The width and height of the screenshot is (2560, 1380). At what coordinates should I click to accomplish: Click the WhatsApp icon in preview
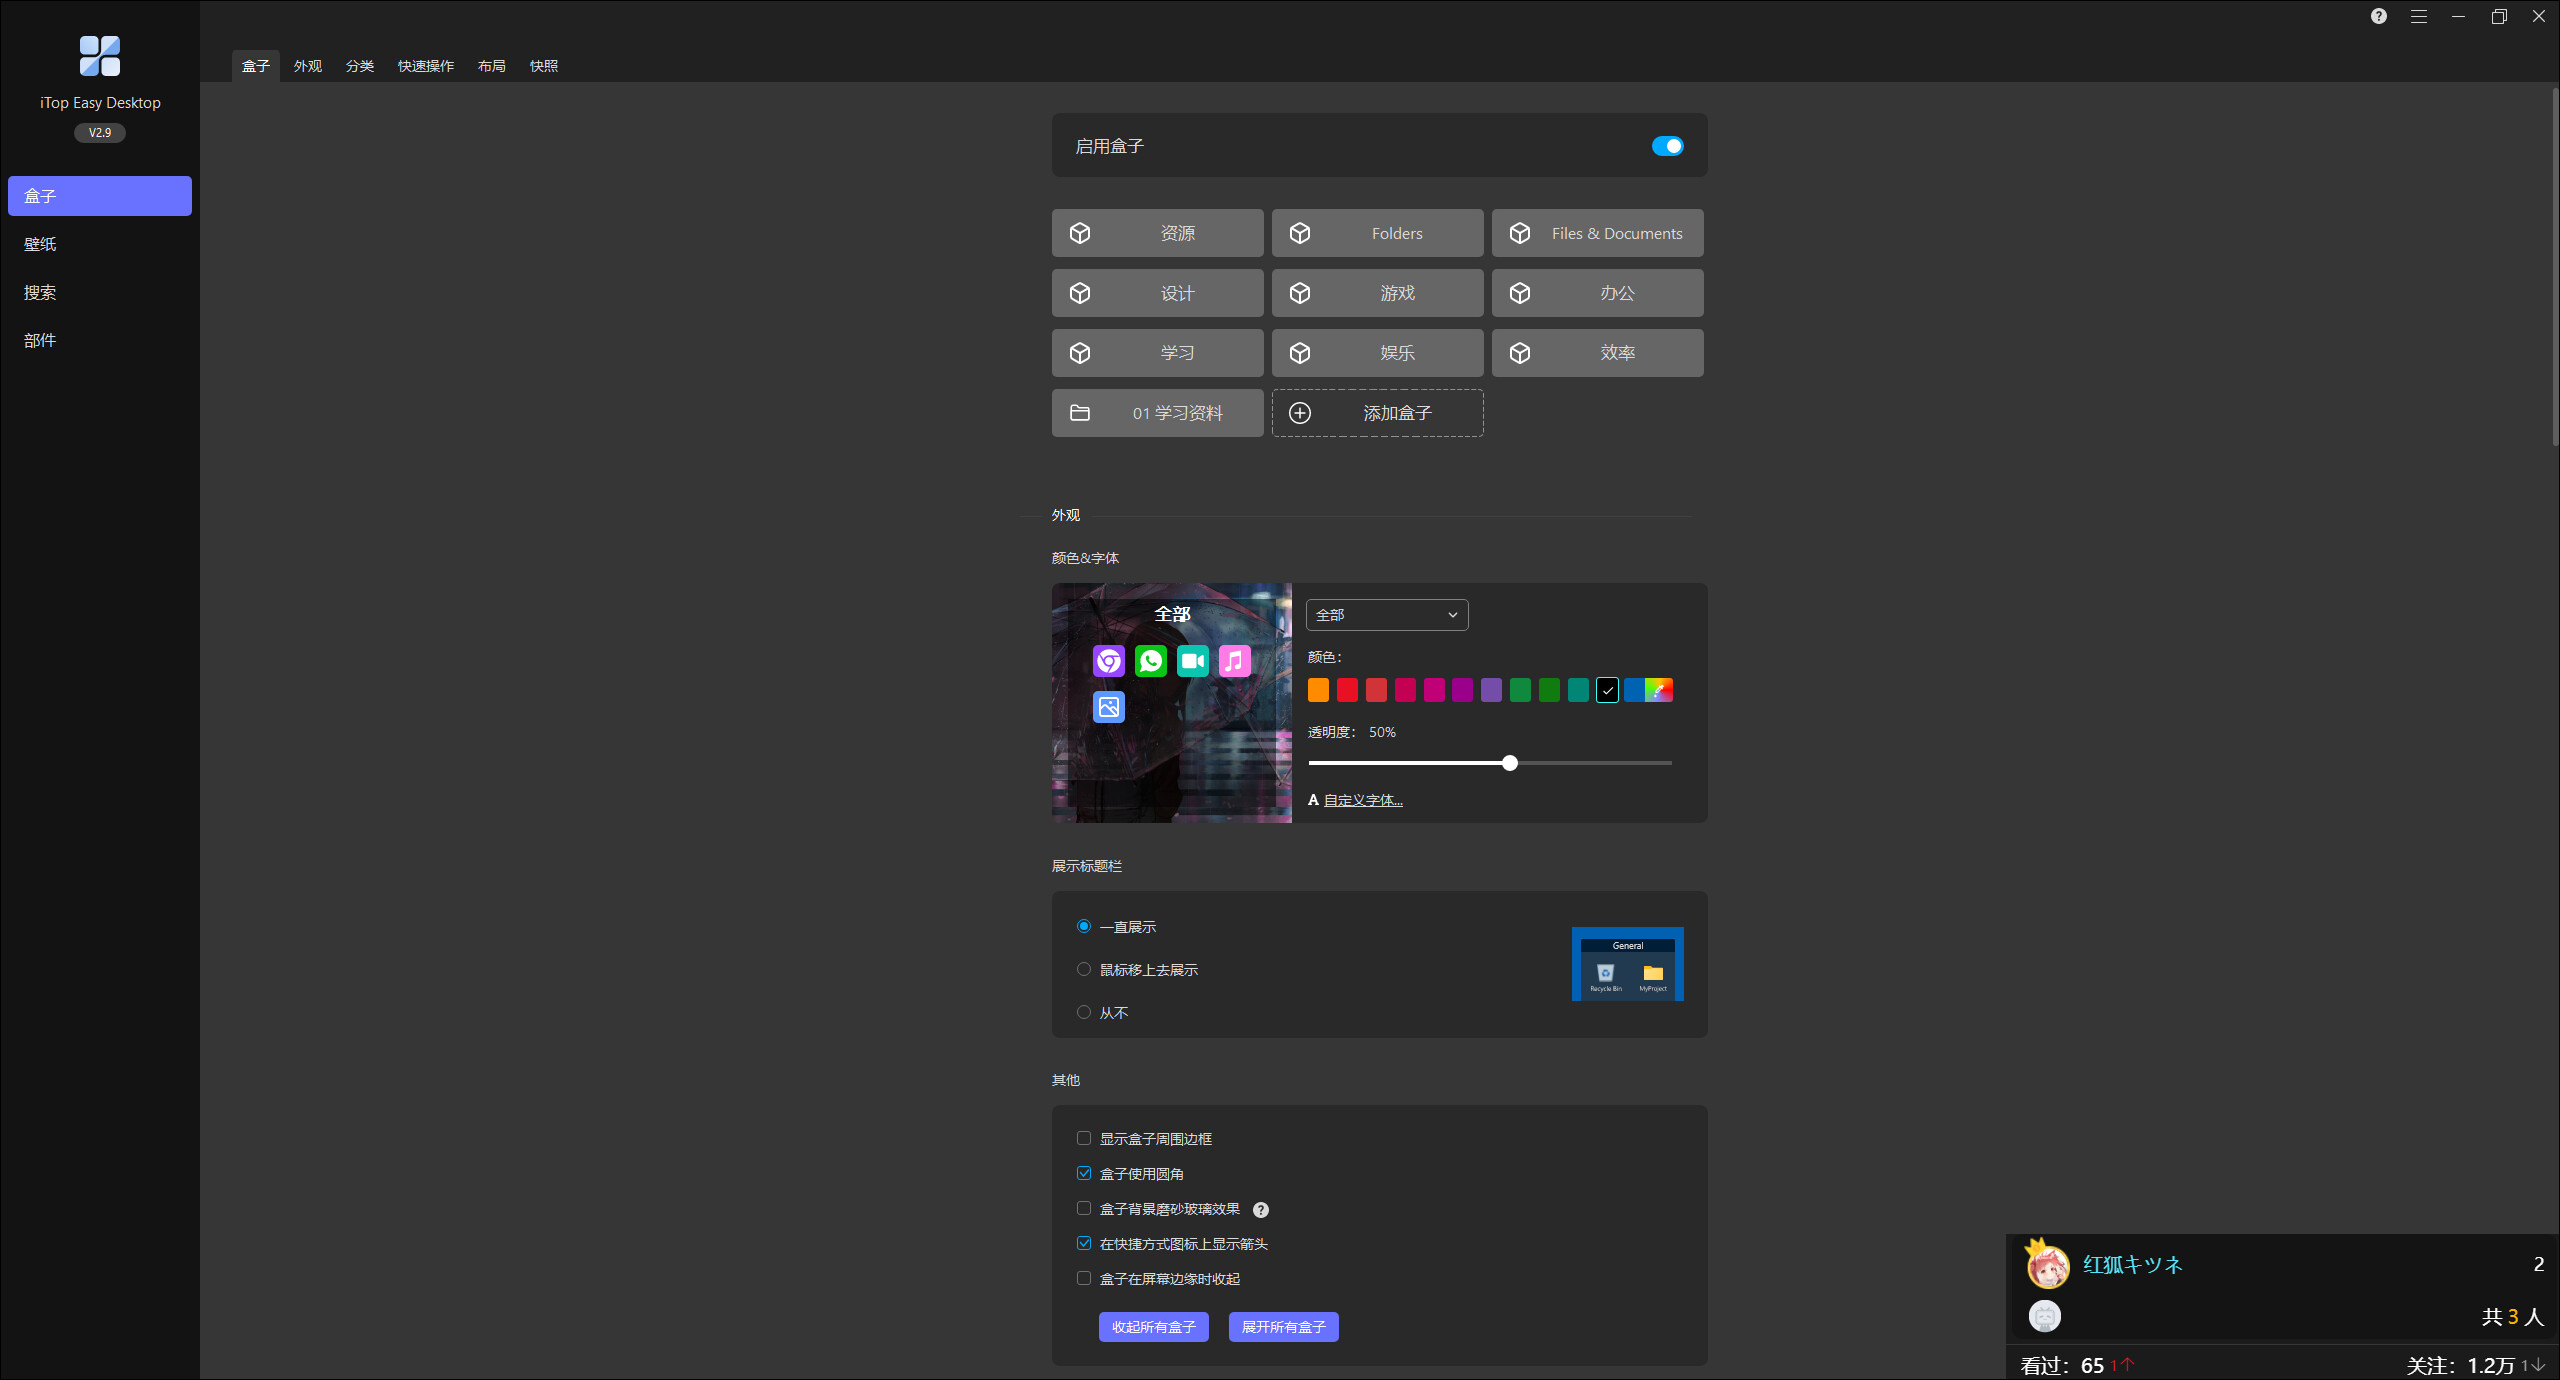pyautogui.click(x=1150, y=661)
